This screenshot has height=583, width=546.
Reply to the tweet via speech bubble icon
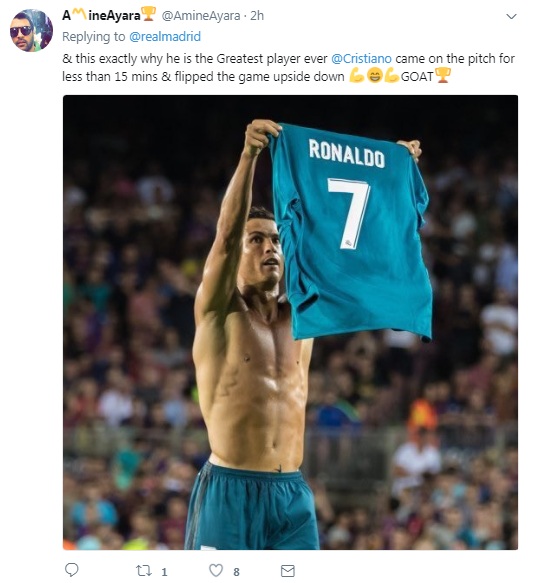(x=71, y=570)
